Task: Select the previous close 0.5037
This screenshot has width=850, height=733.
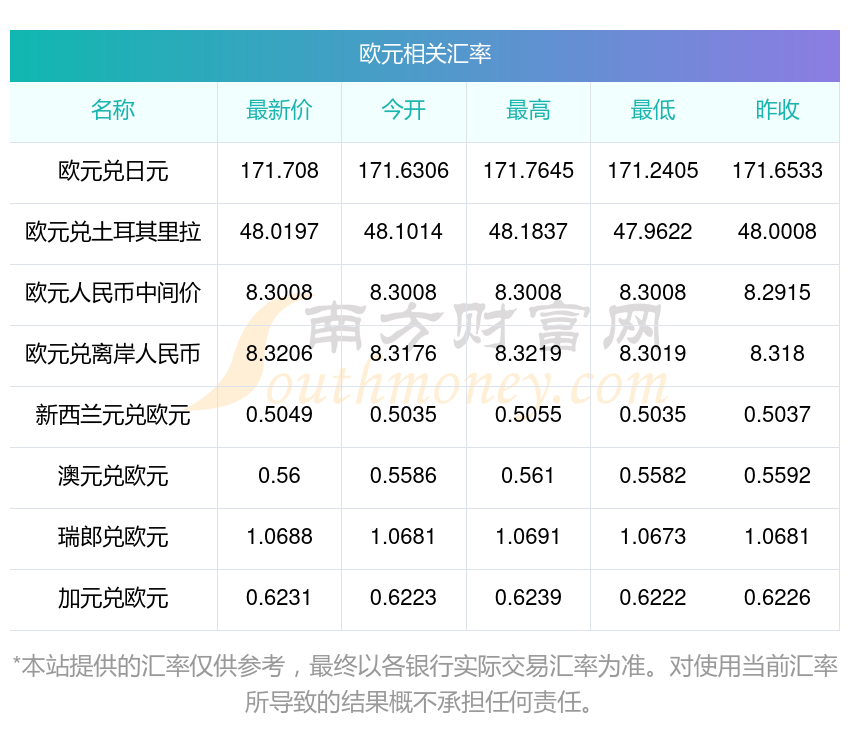Action: (x=777, y=415)
